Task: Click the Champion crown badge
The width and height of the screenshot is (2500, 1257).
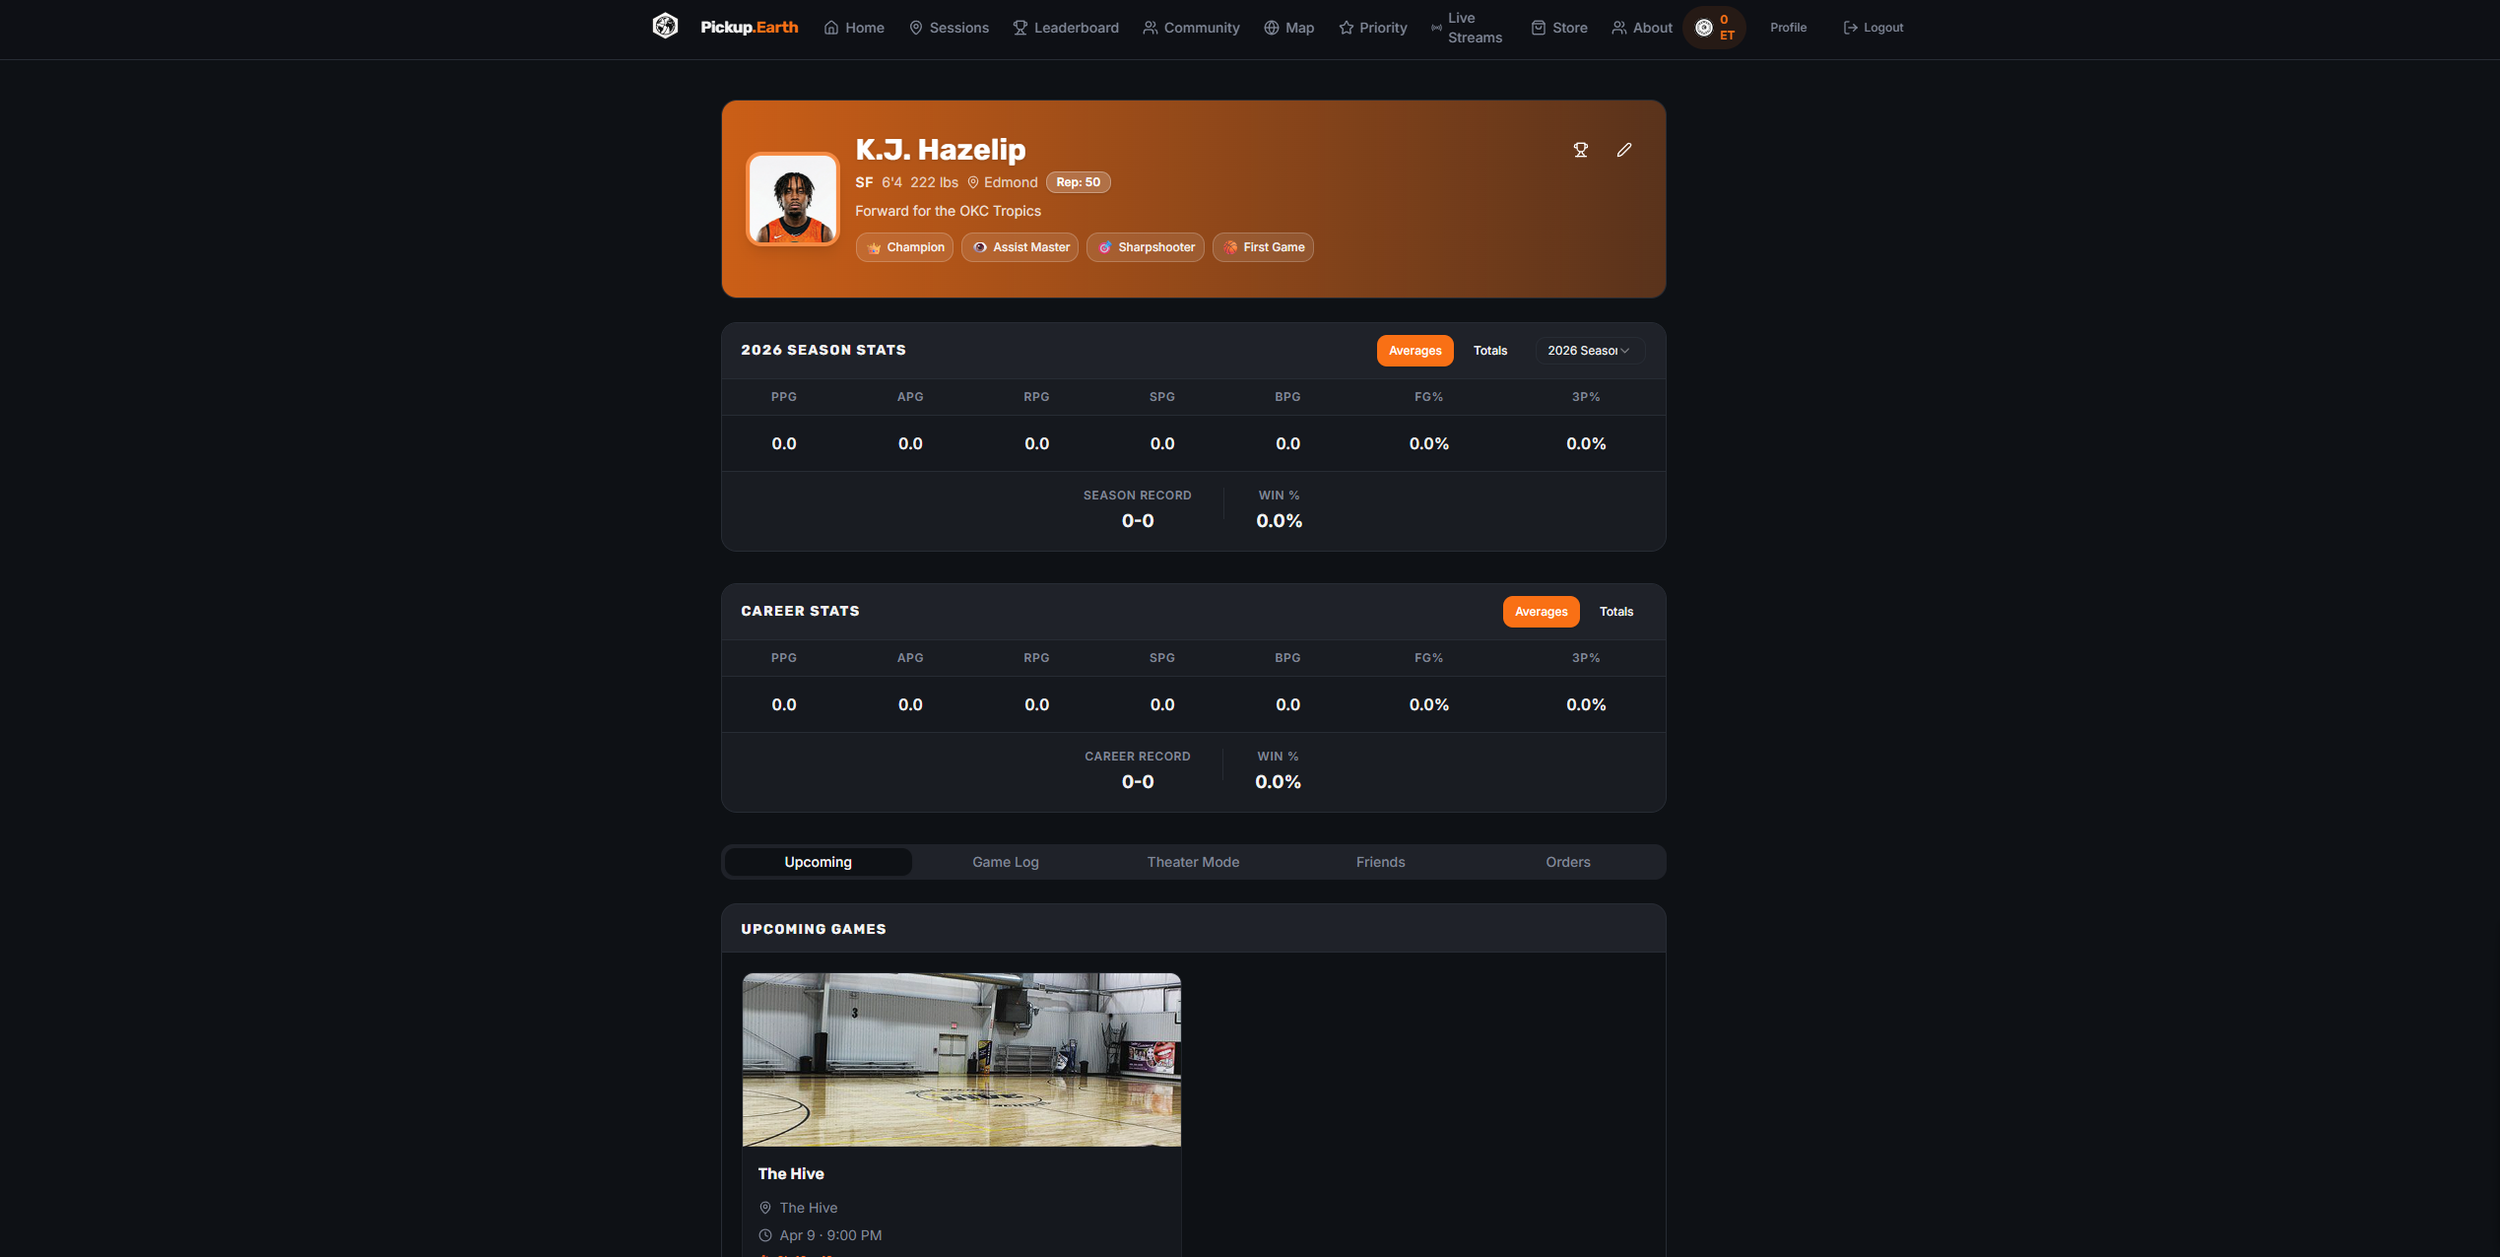Action: tap(904, 247)
